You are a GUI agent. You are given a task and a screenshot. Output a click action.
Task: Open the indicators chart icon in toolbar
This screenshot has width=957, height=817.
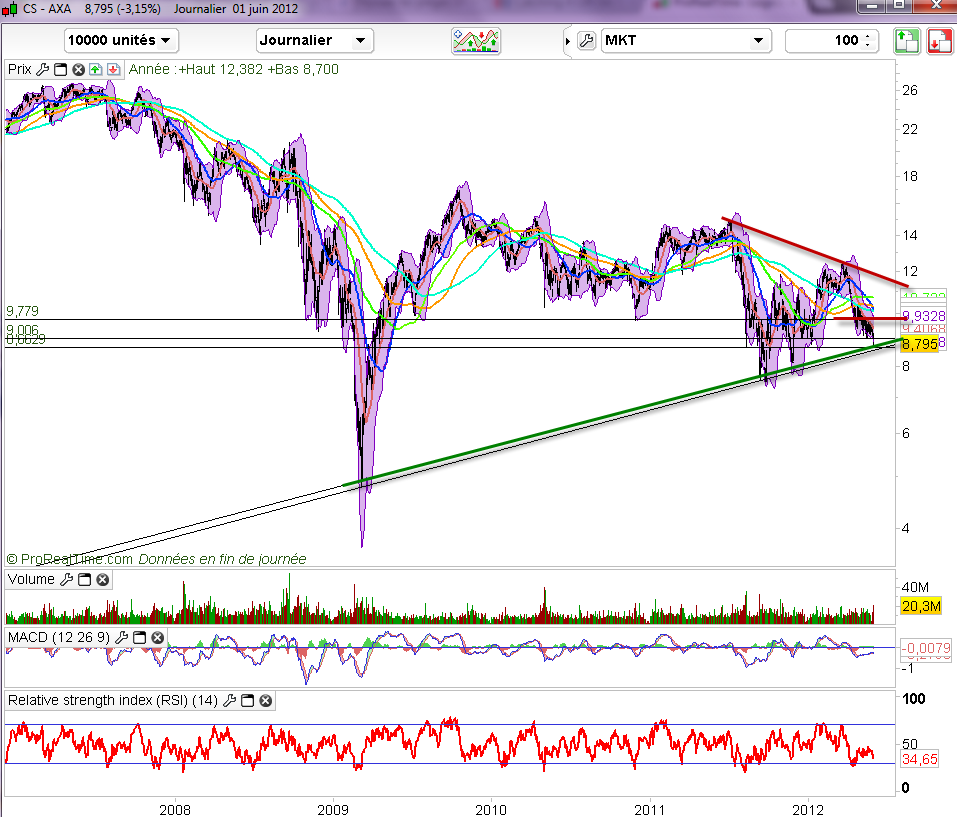[x=475, y=41]
